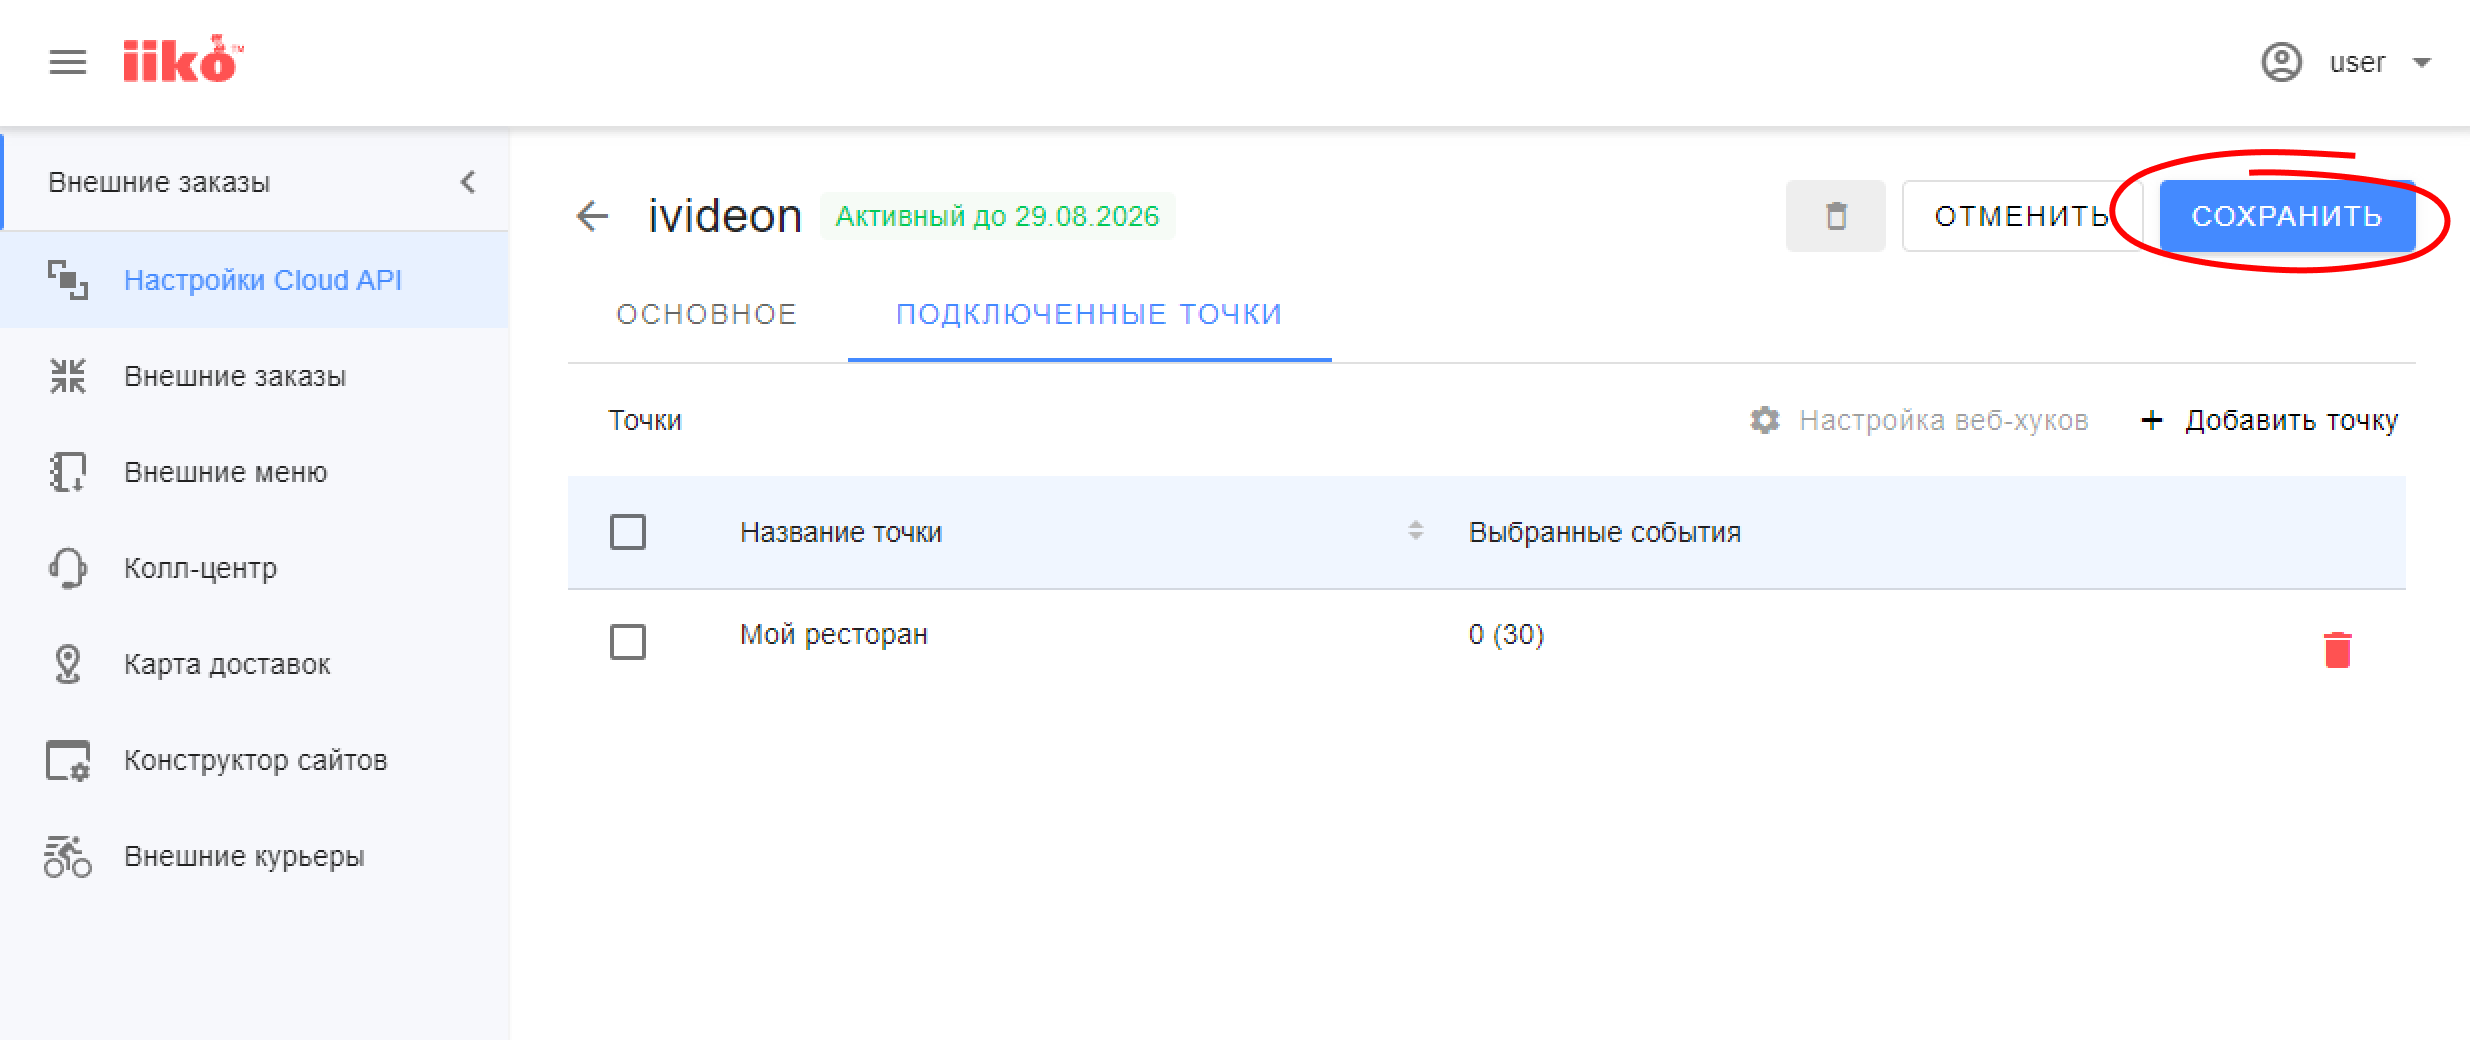Click the Отменить button
This screenshot has width=2470, height=1040.
pyautogui.click(x=2021, y=216)
